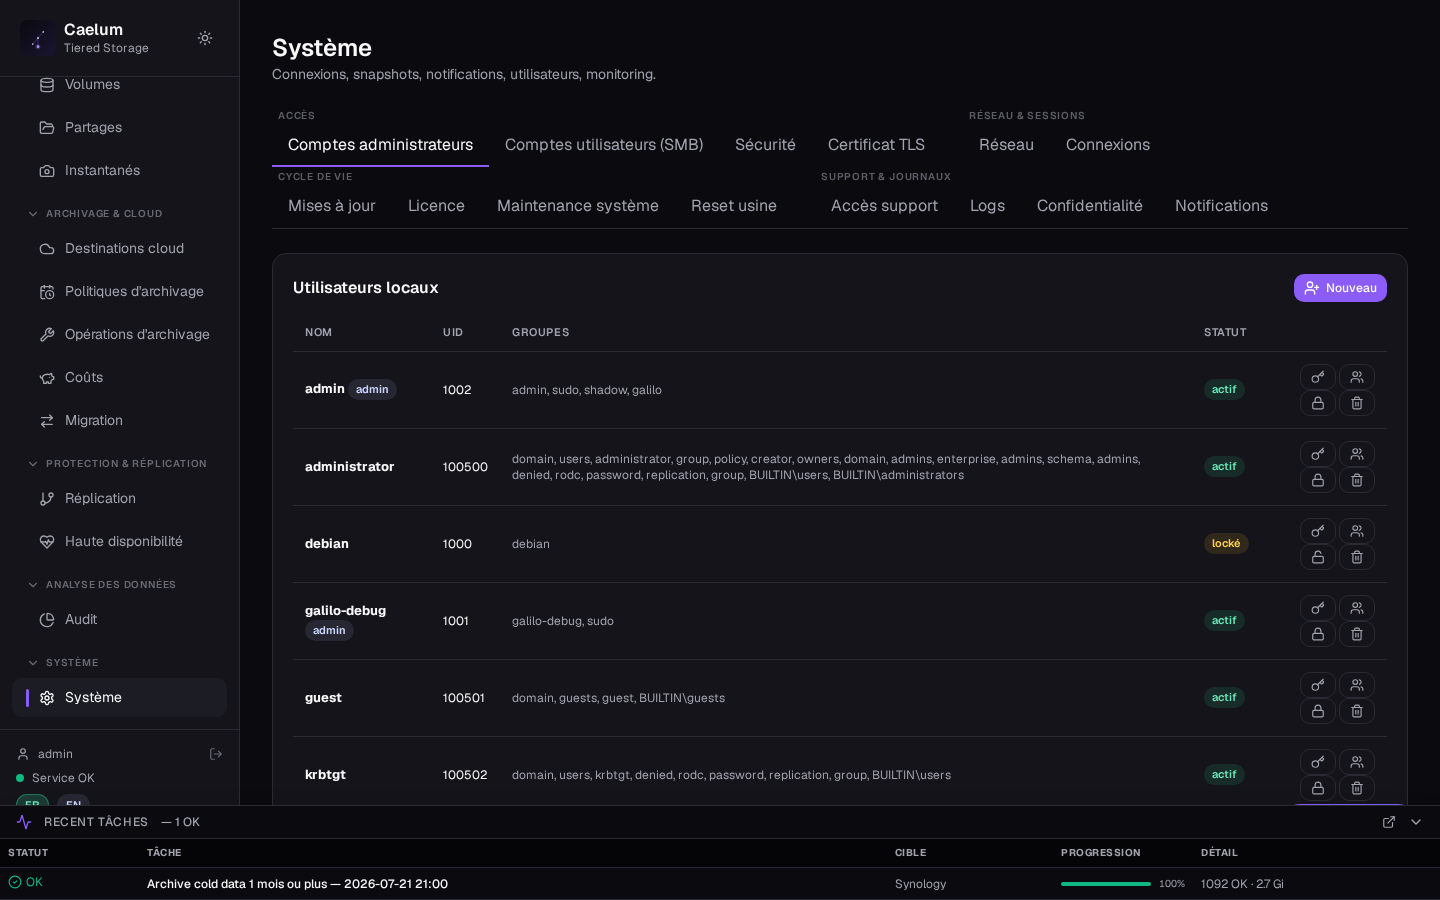
Task: Open groups icon for galilo-debug user
Action: [1357, 608]
